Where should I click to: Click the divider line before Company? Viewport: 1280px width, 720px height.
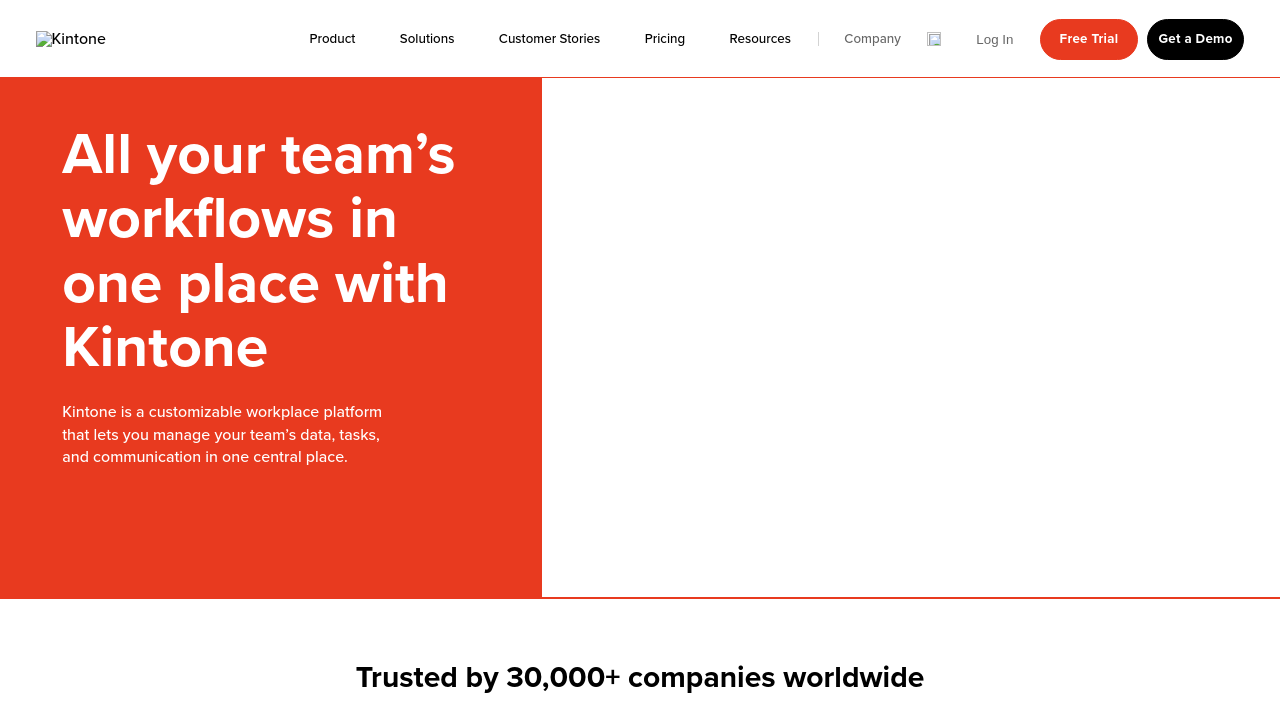[818, 39]
